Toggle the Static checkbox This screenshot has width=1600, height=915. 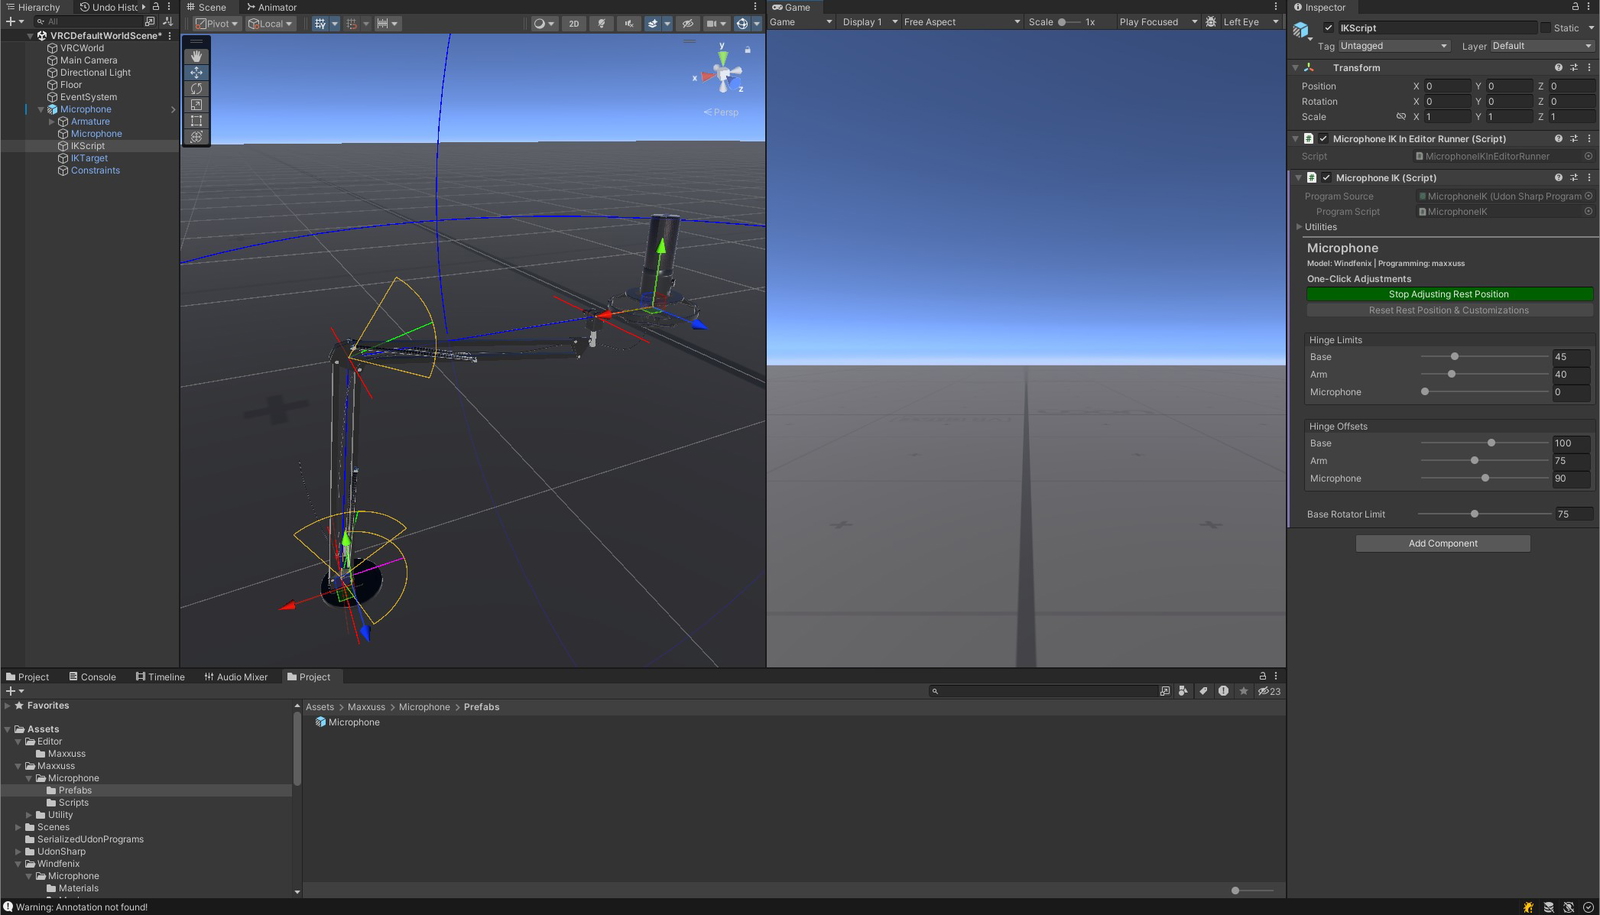point(1545,28)
